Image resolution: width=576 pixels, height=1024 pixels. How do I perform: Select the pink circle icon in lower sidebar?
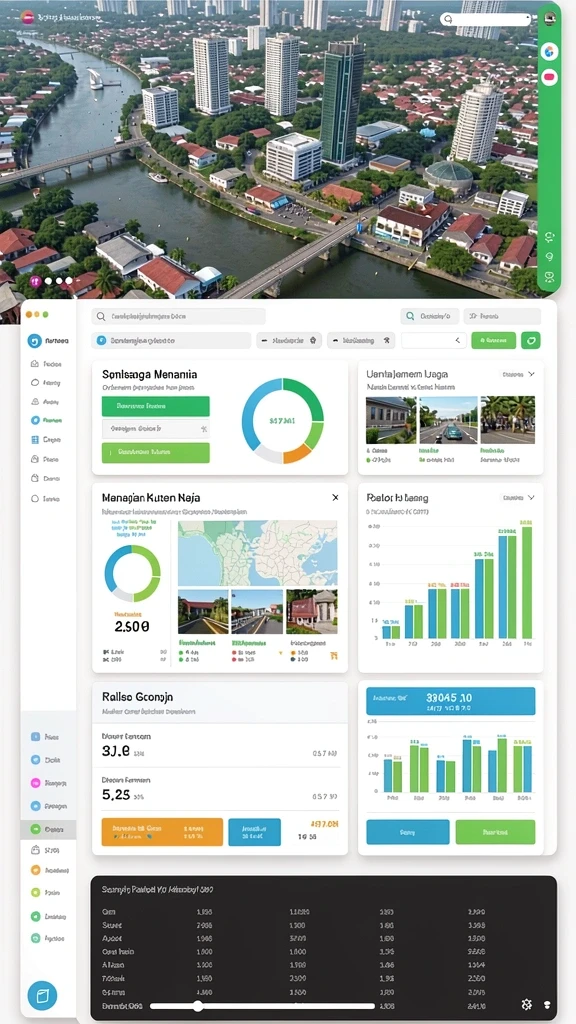[x=35, y=782]
